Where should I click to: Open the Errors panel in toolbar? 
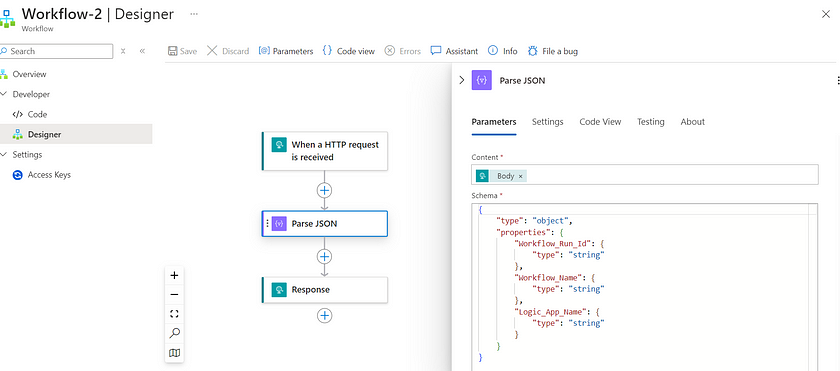(403, 51)
